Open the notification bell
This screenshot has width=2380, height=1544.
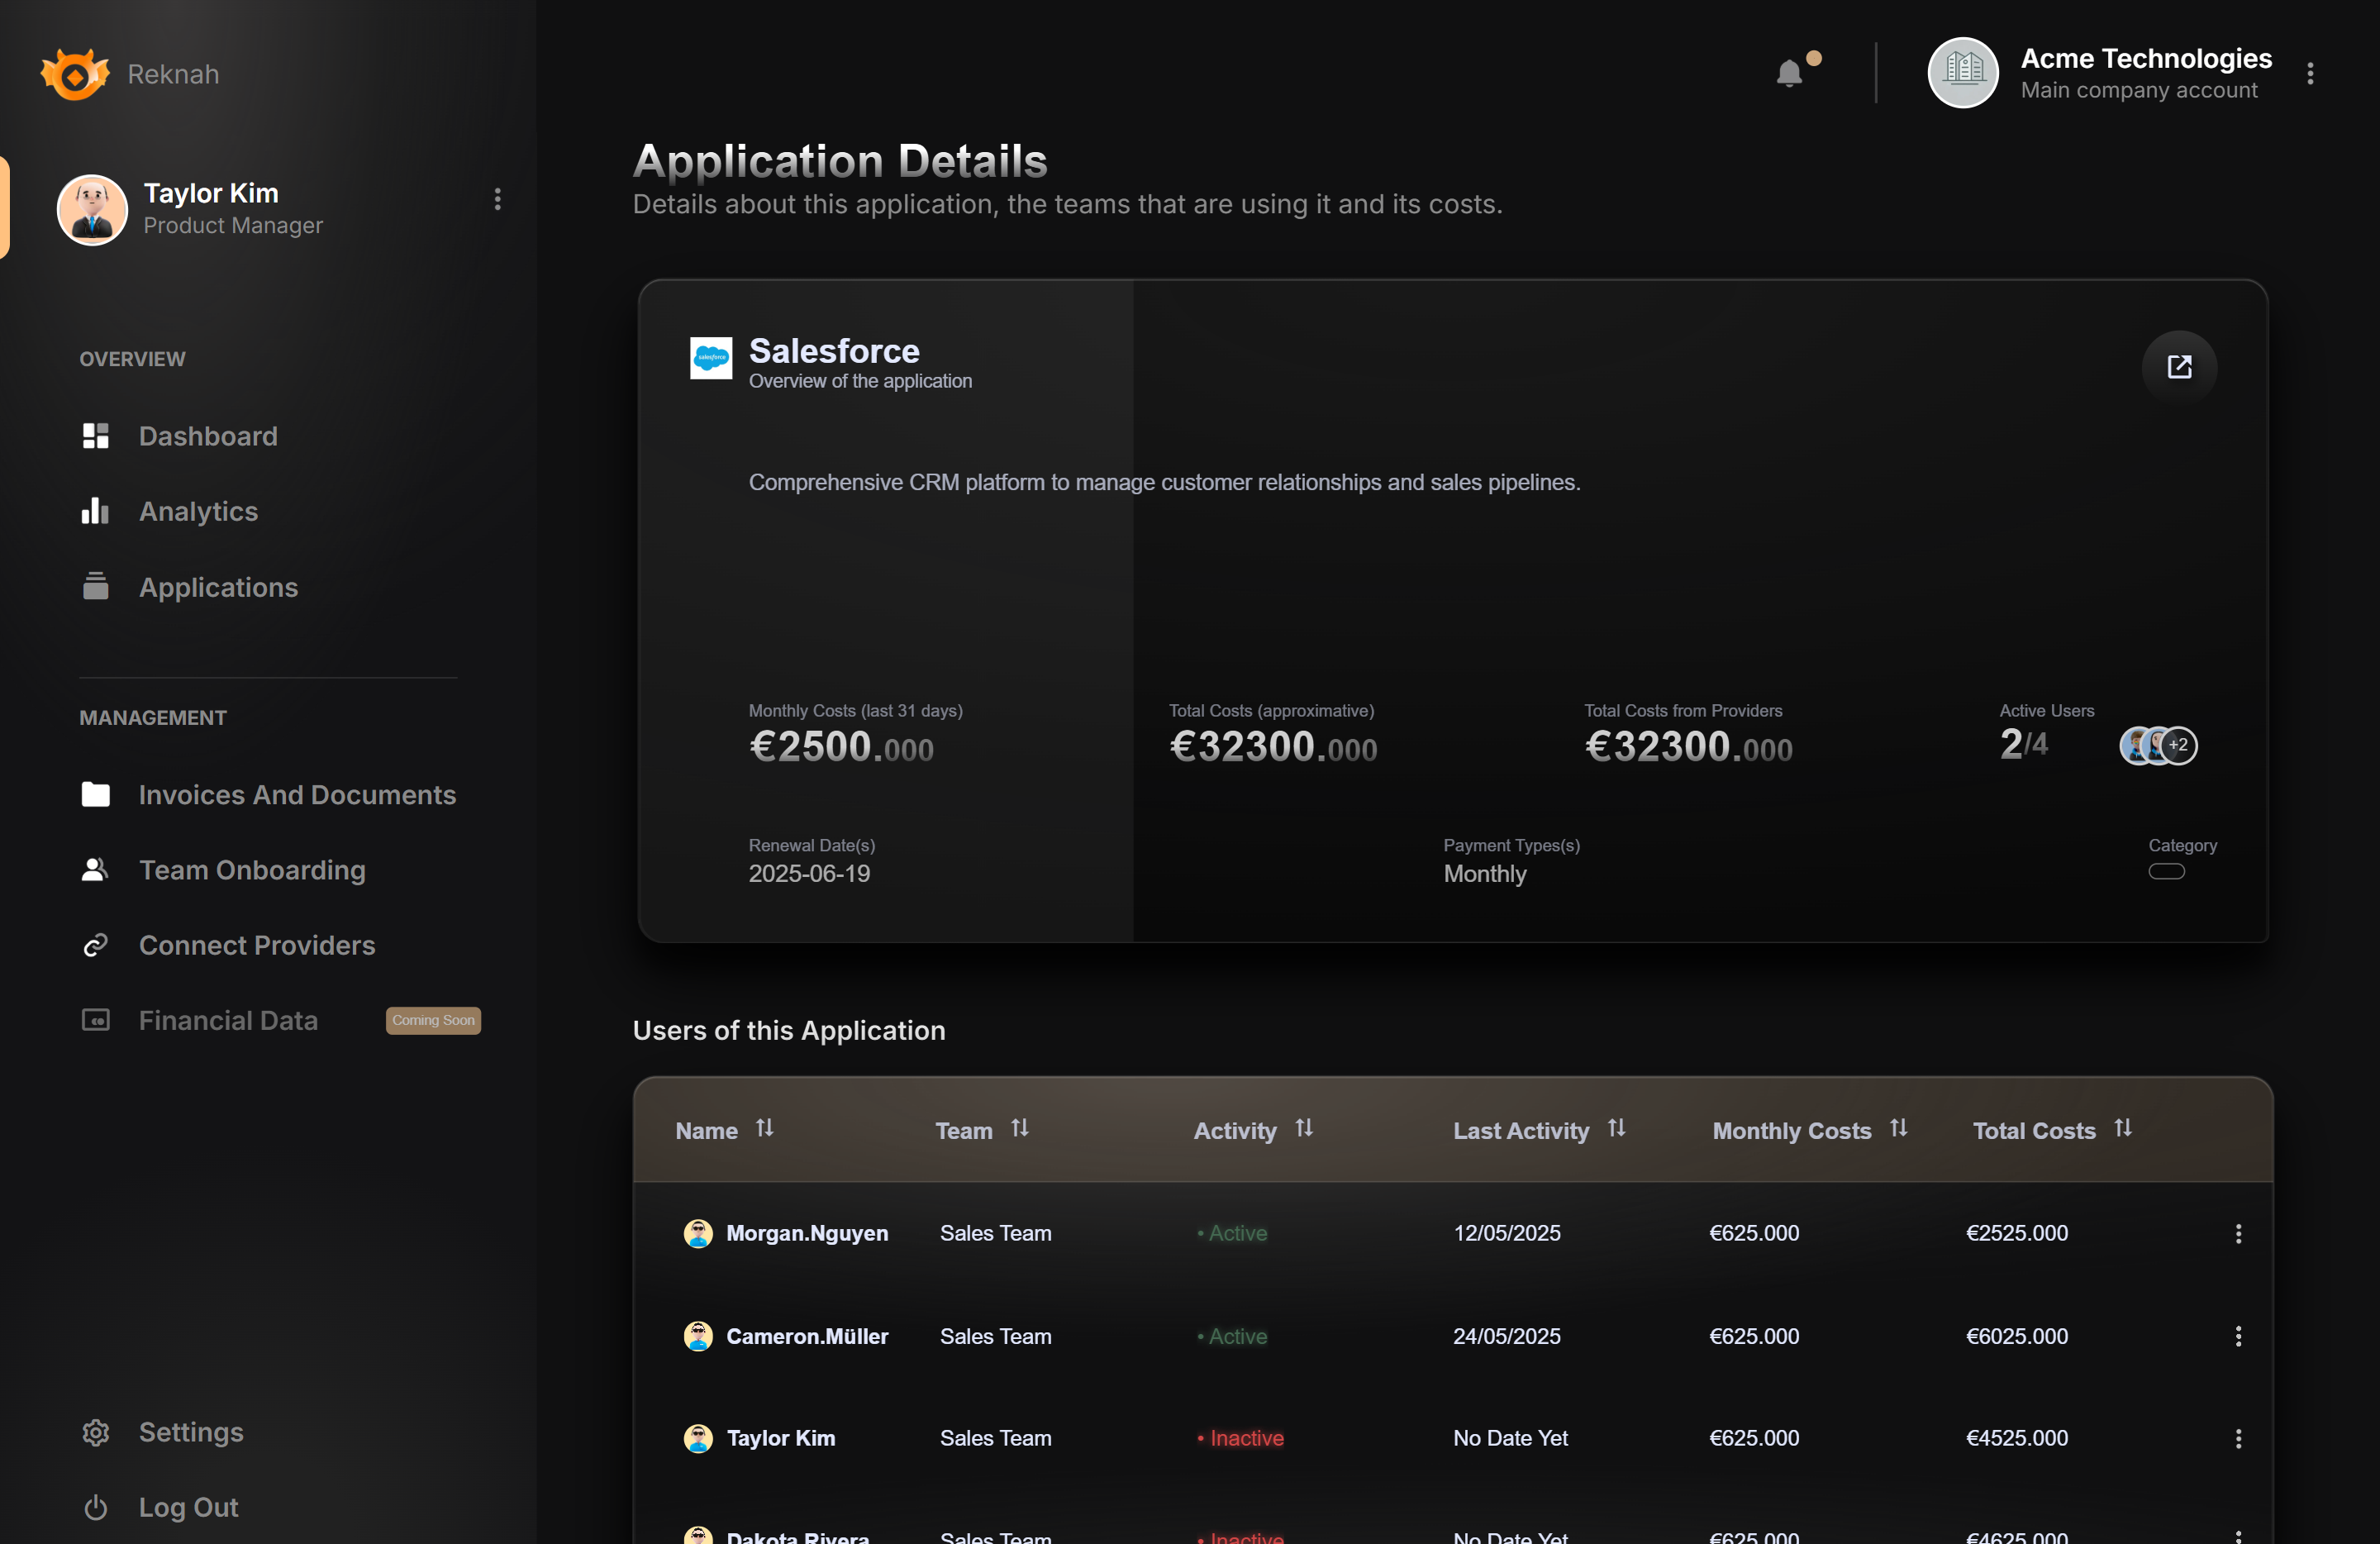point(1789,73)
